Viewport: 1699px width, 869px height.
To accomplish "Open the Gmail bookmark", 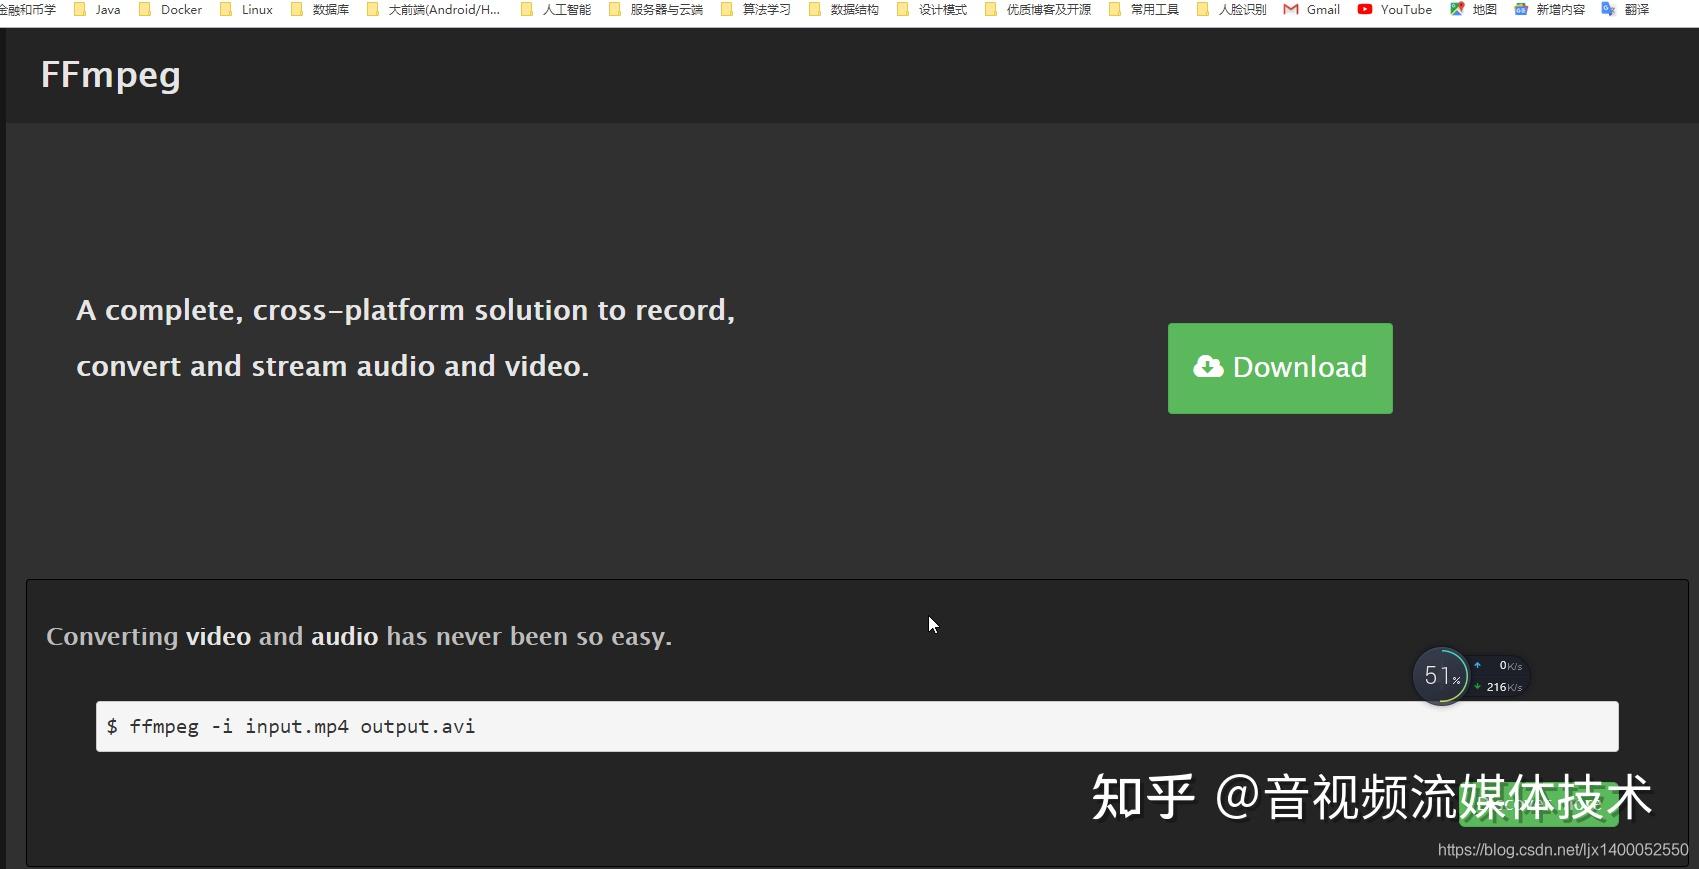I will click(1312, 9).
